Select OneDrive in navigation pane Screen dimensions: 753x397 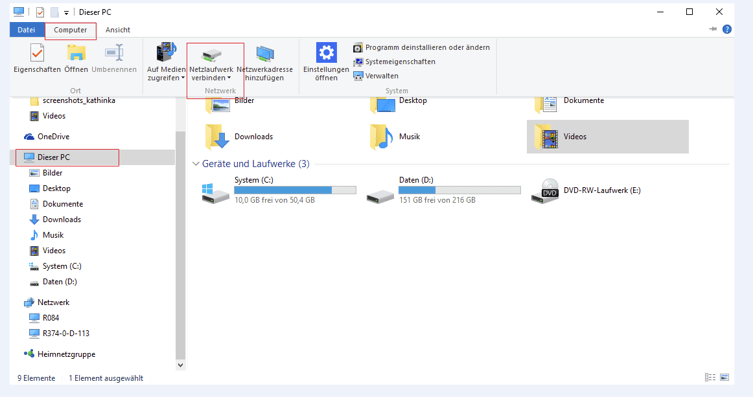coord(47,137)
